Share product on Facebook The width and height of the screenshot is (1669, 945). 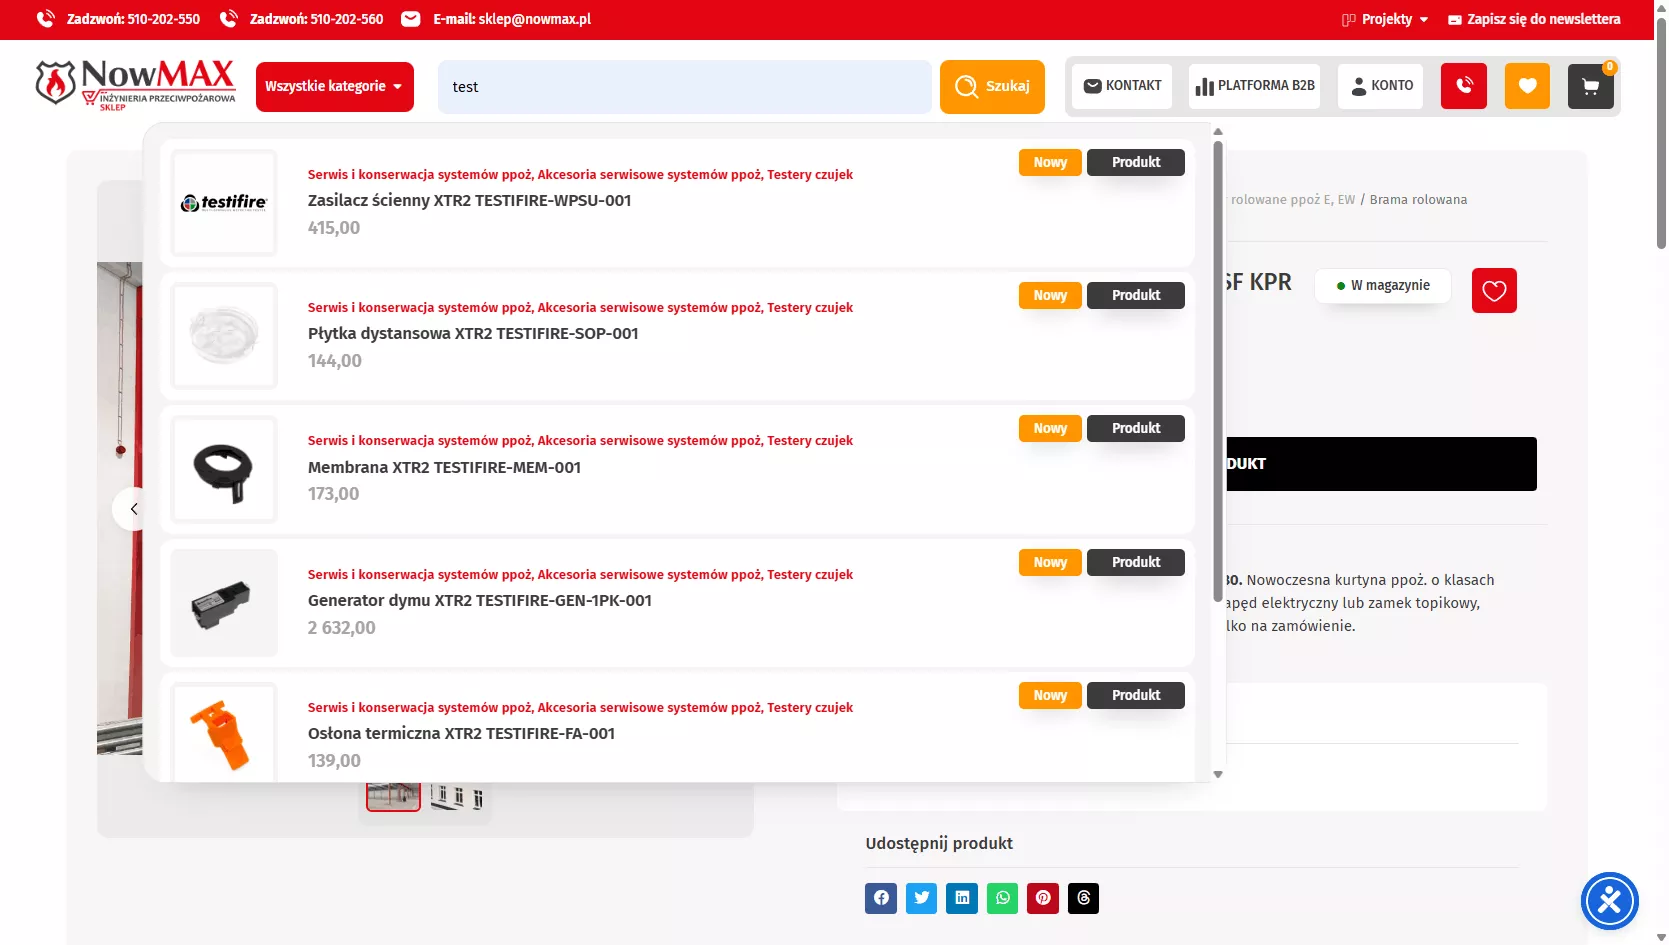click(881, 898)
